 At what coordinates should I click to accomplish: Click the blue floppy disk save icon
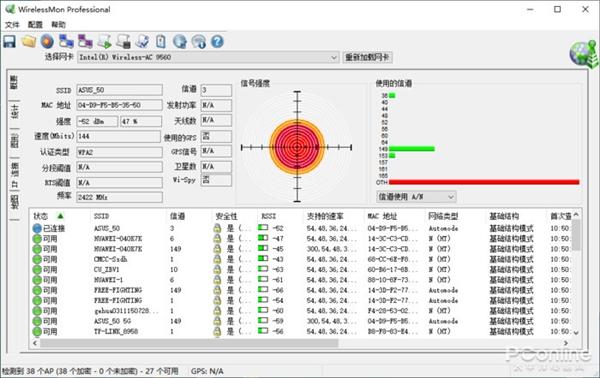[x=10, y=41]
